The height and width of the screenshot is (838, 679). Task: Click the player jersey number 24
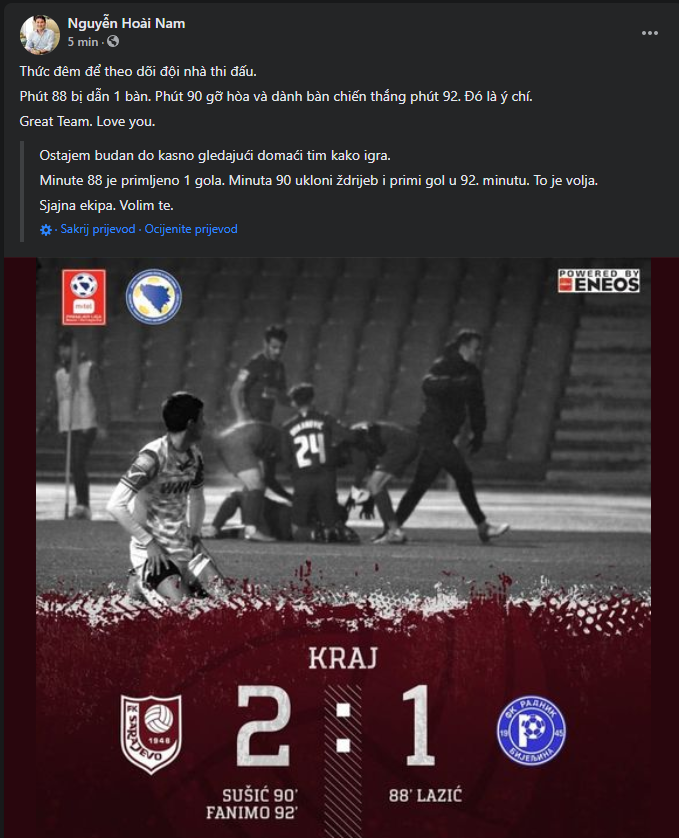310,447
